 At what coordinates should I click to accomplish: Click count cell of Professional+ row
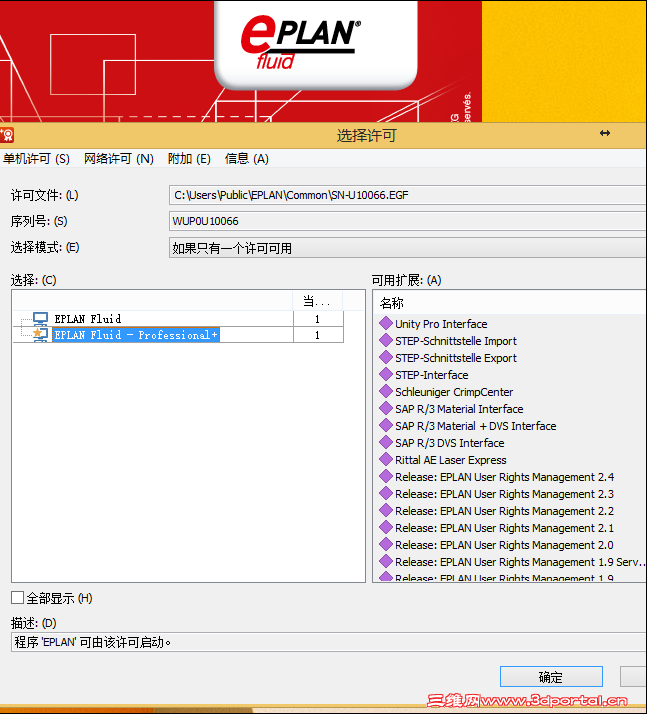318,335
